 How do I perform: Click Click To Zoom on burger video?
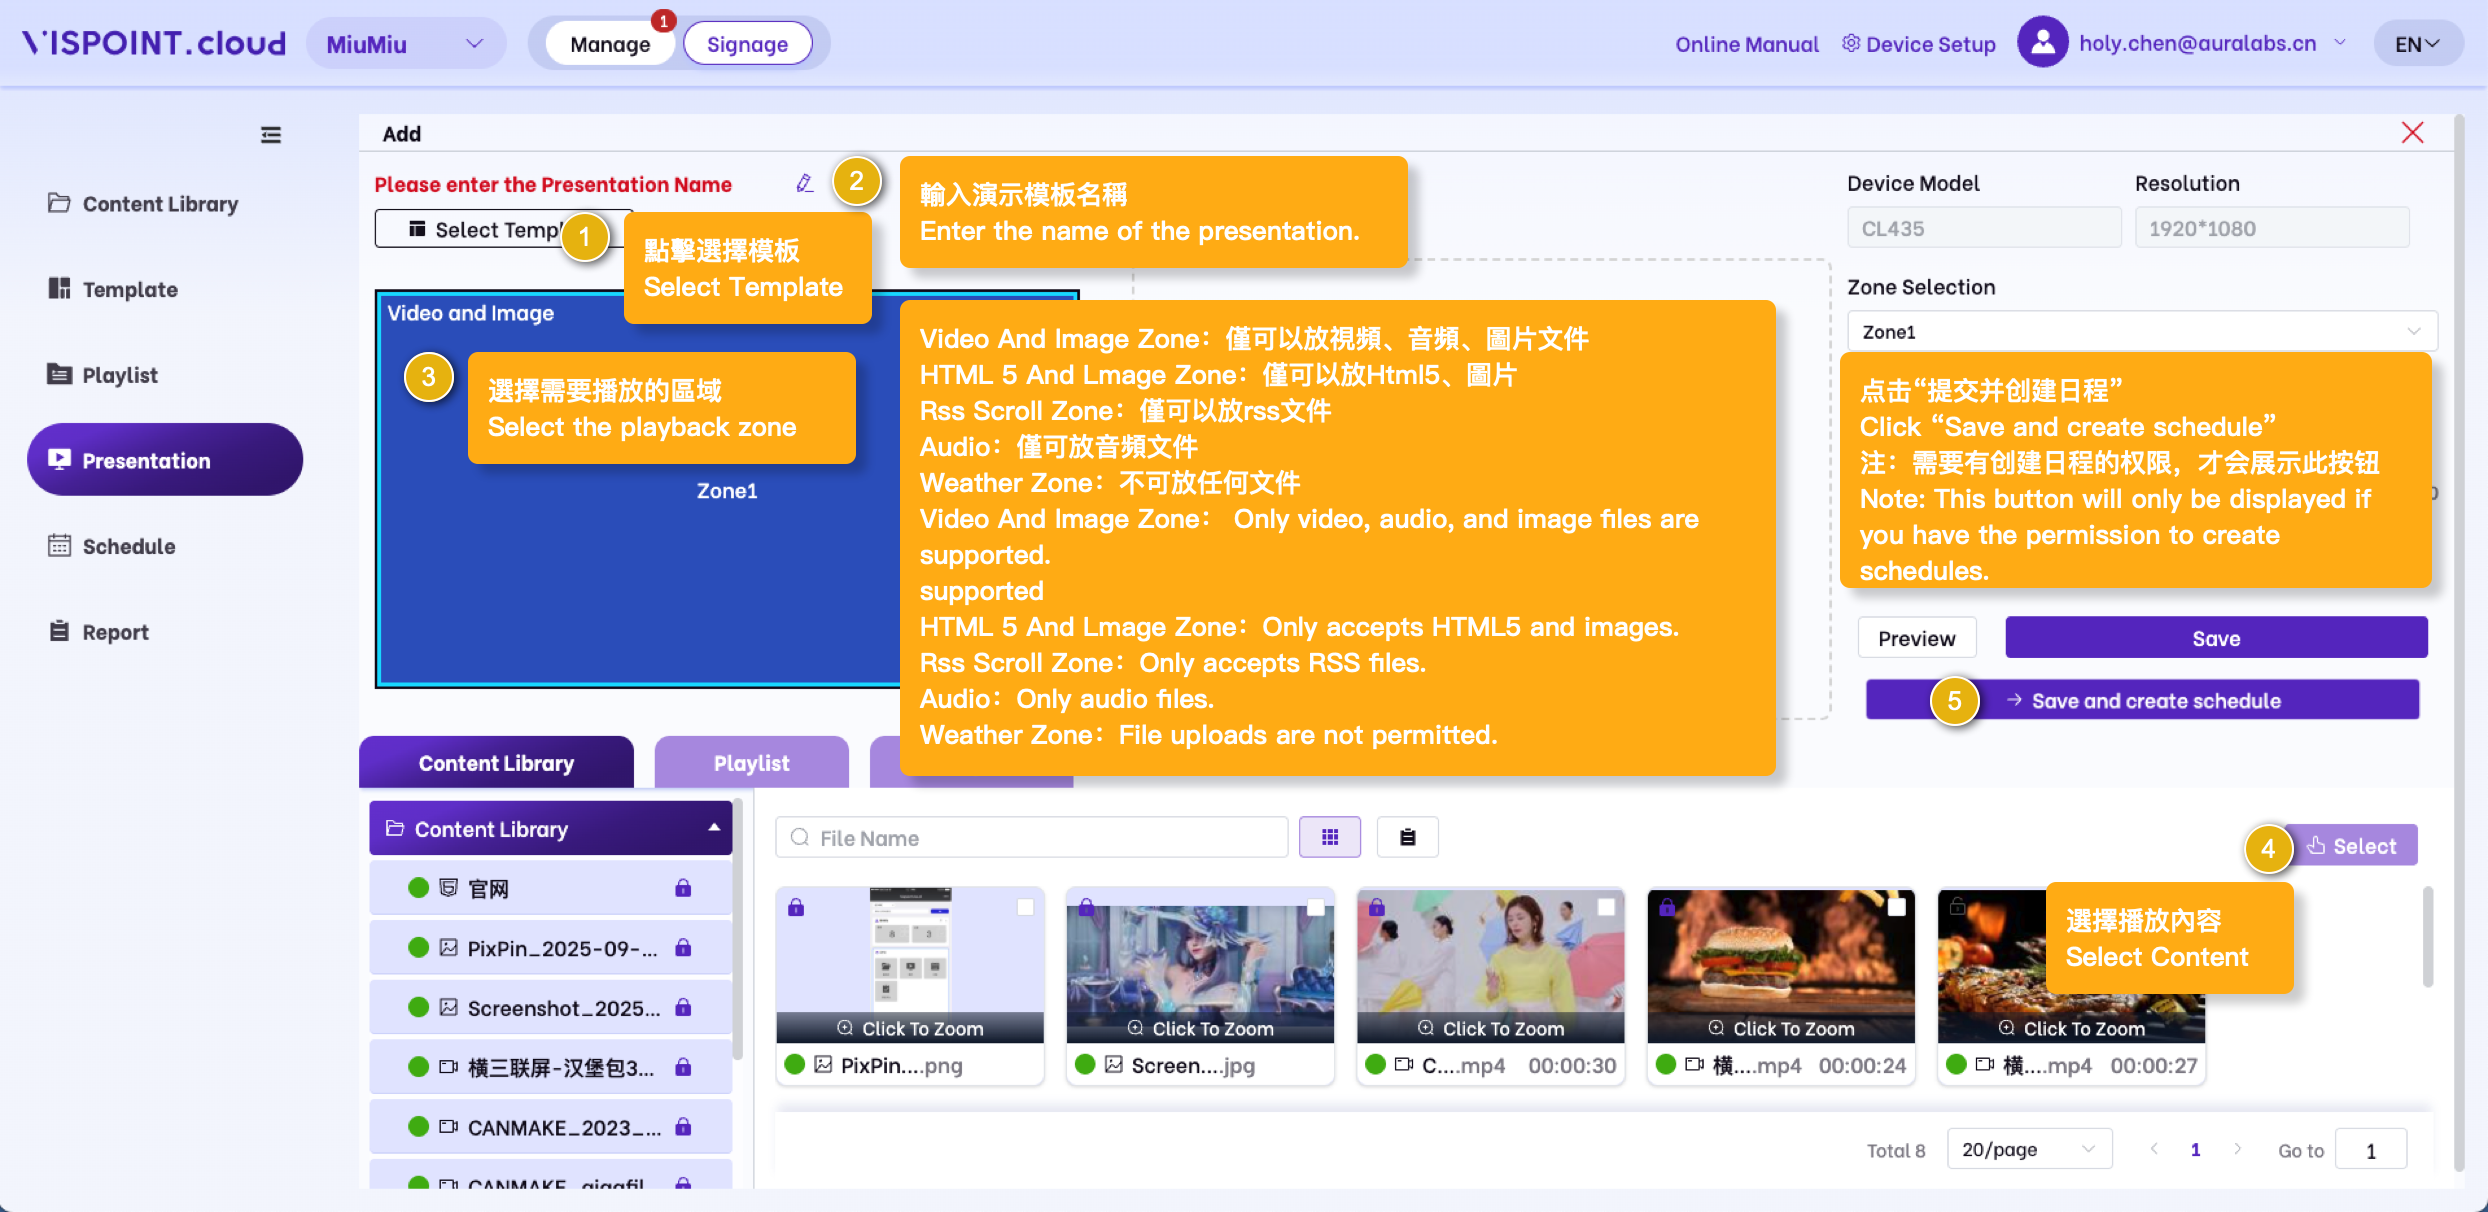1780,1028
